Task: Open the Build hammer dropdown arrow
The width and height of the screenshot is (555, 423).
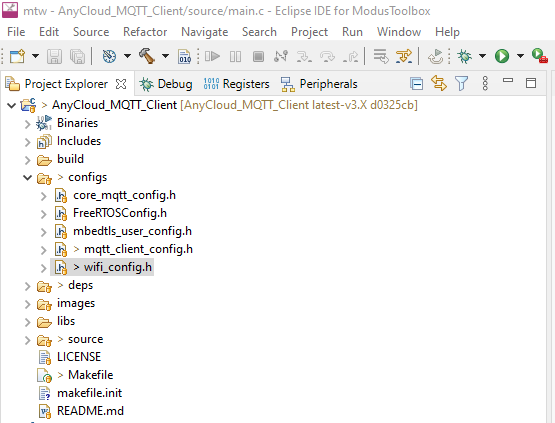Action: click(x=165, y=56)
